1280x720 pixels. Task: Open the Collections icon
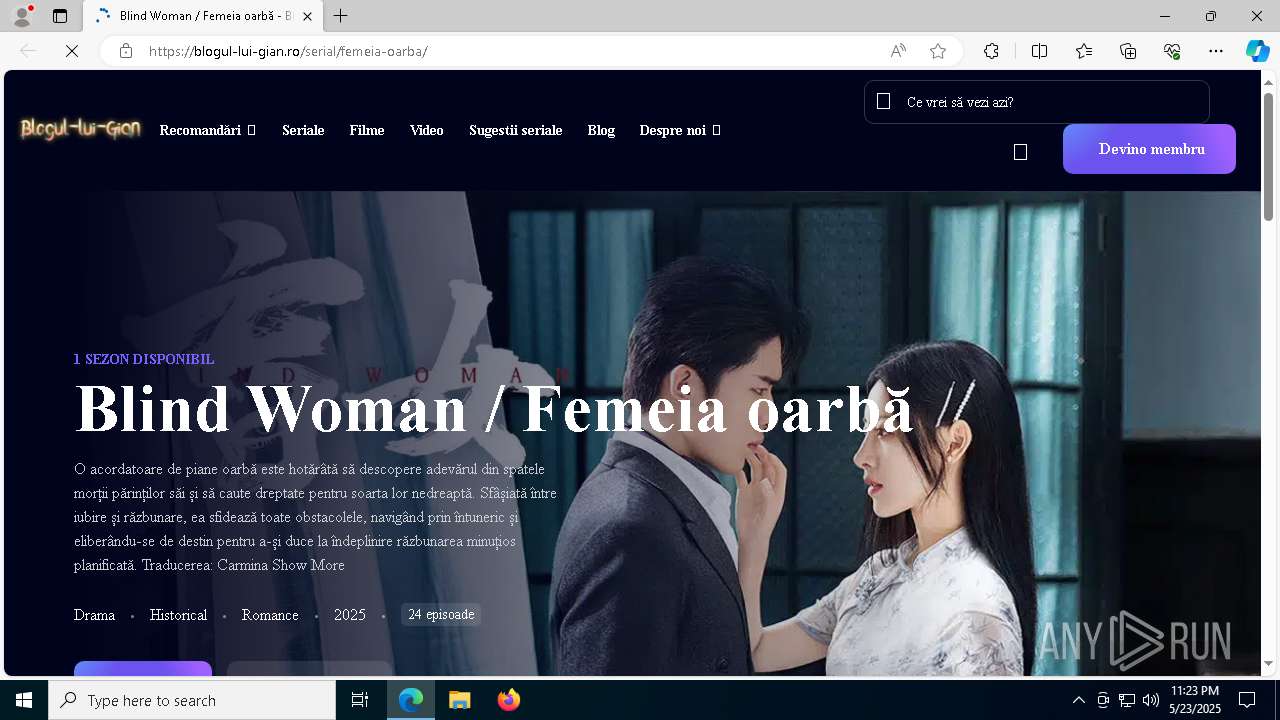click(x=1128, y=51)
